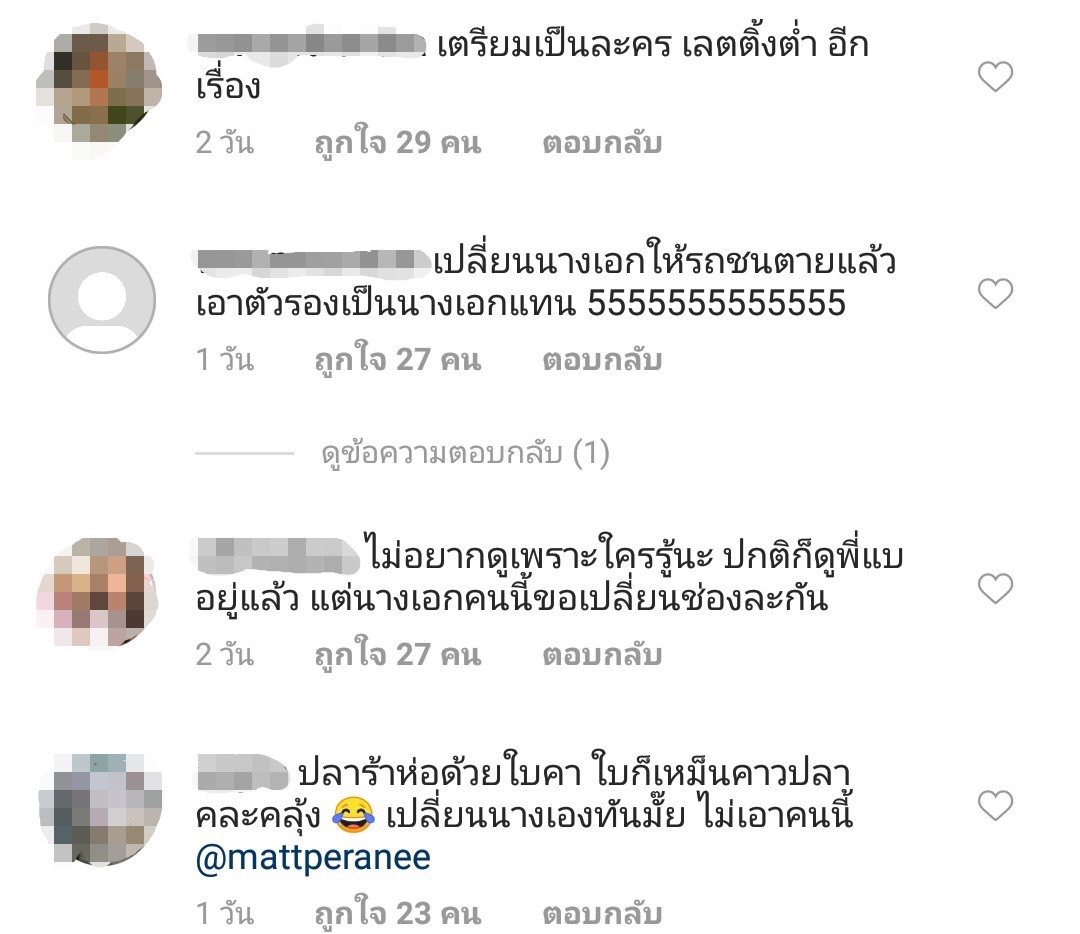Open the @mattperanee mention link
The height and width of the screenshot is (934, 1080).
pos(313,858)
